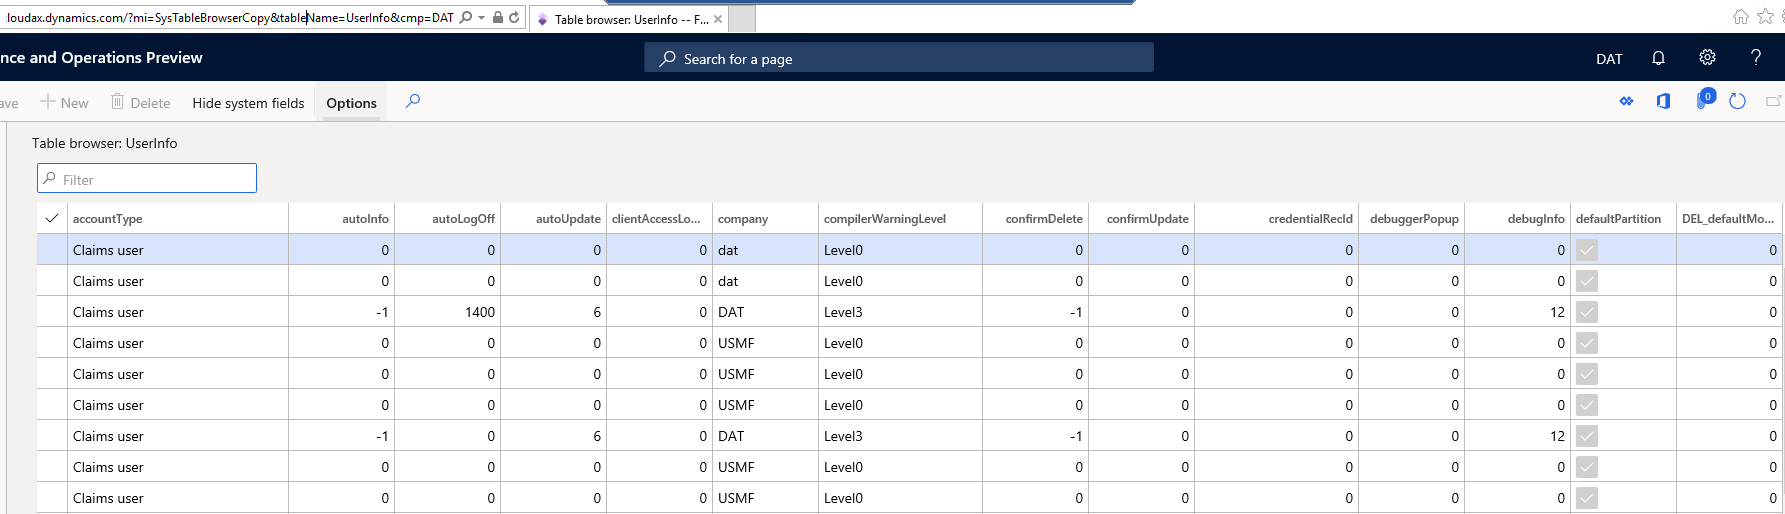The width and height of the screenshot is (1785, 514).
Task: Click the address bar search magnifier
Action: [x=466, y=17]
